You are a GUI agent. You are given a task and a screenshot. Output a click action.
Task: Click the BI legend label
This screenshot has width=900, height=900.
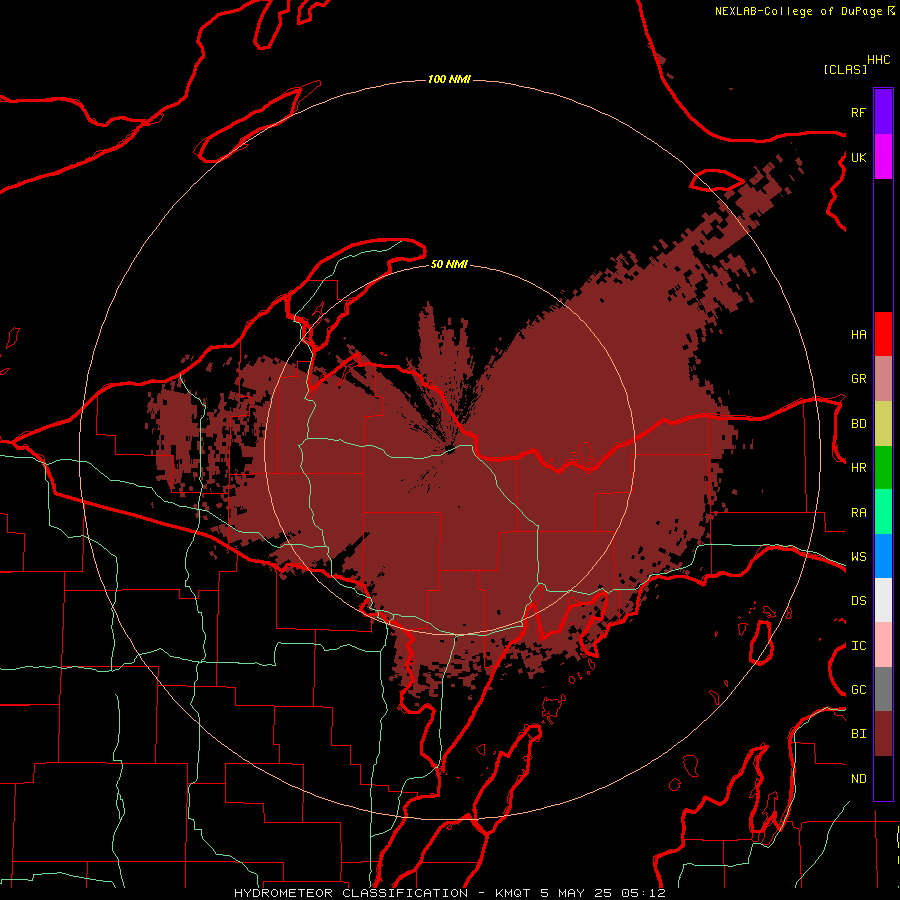(859, 734)
